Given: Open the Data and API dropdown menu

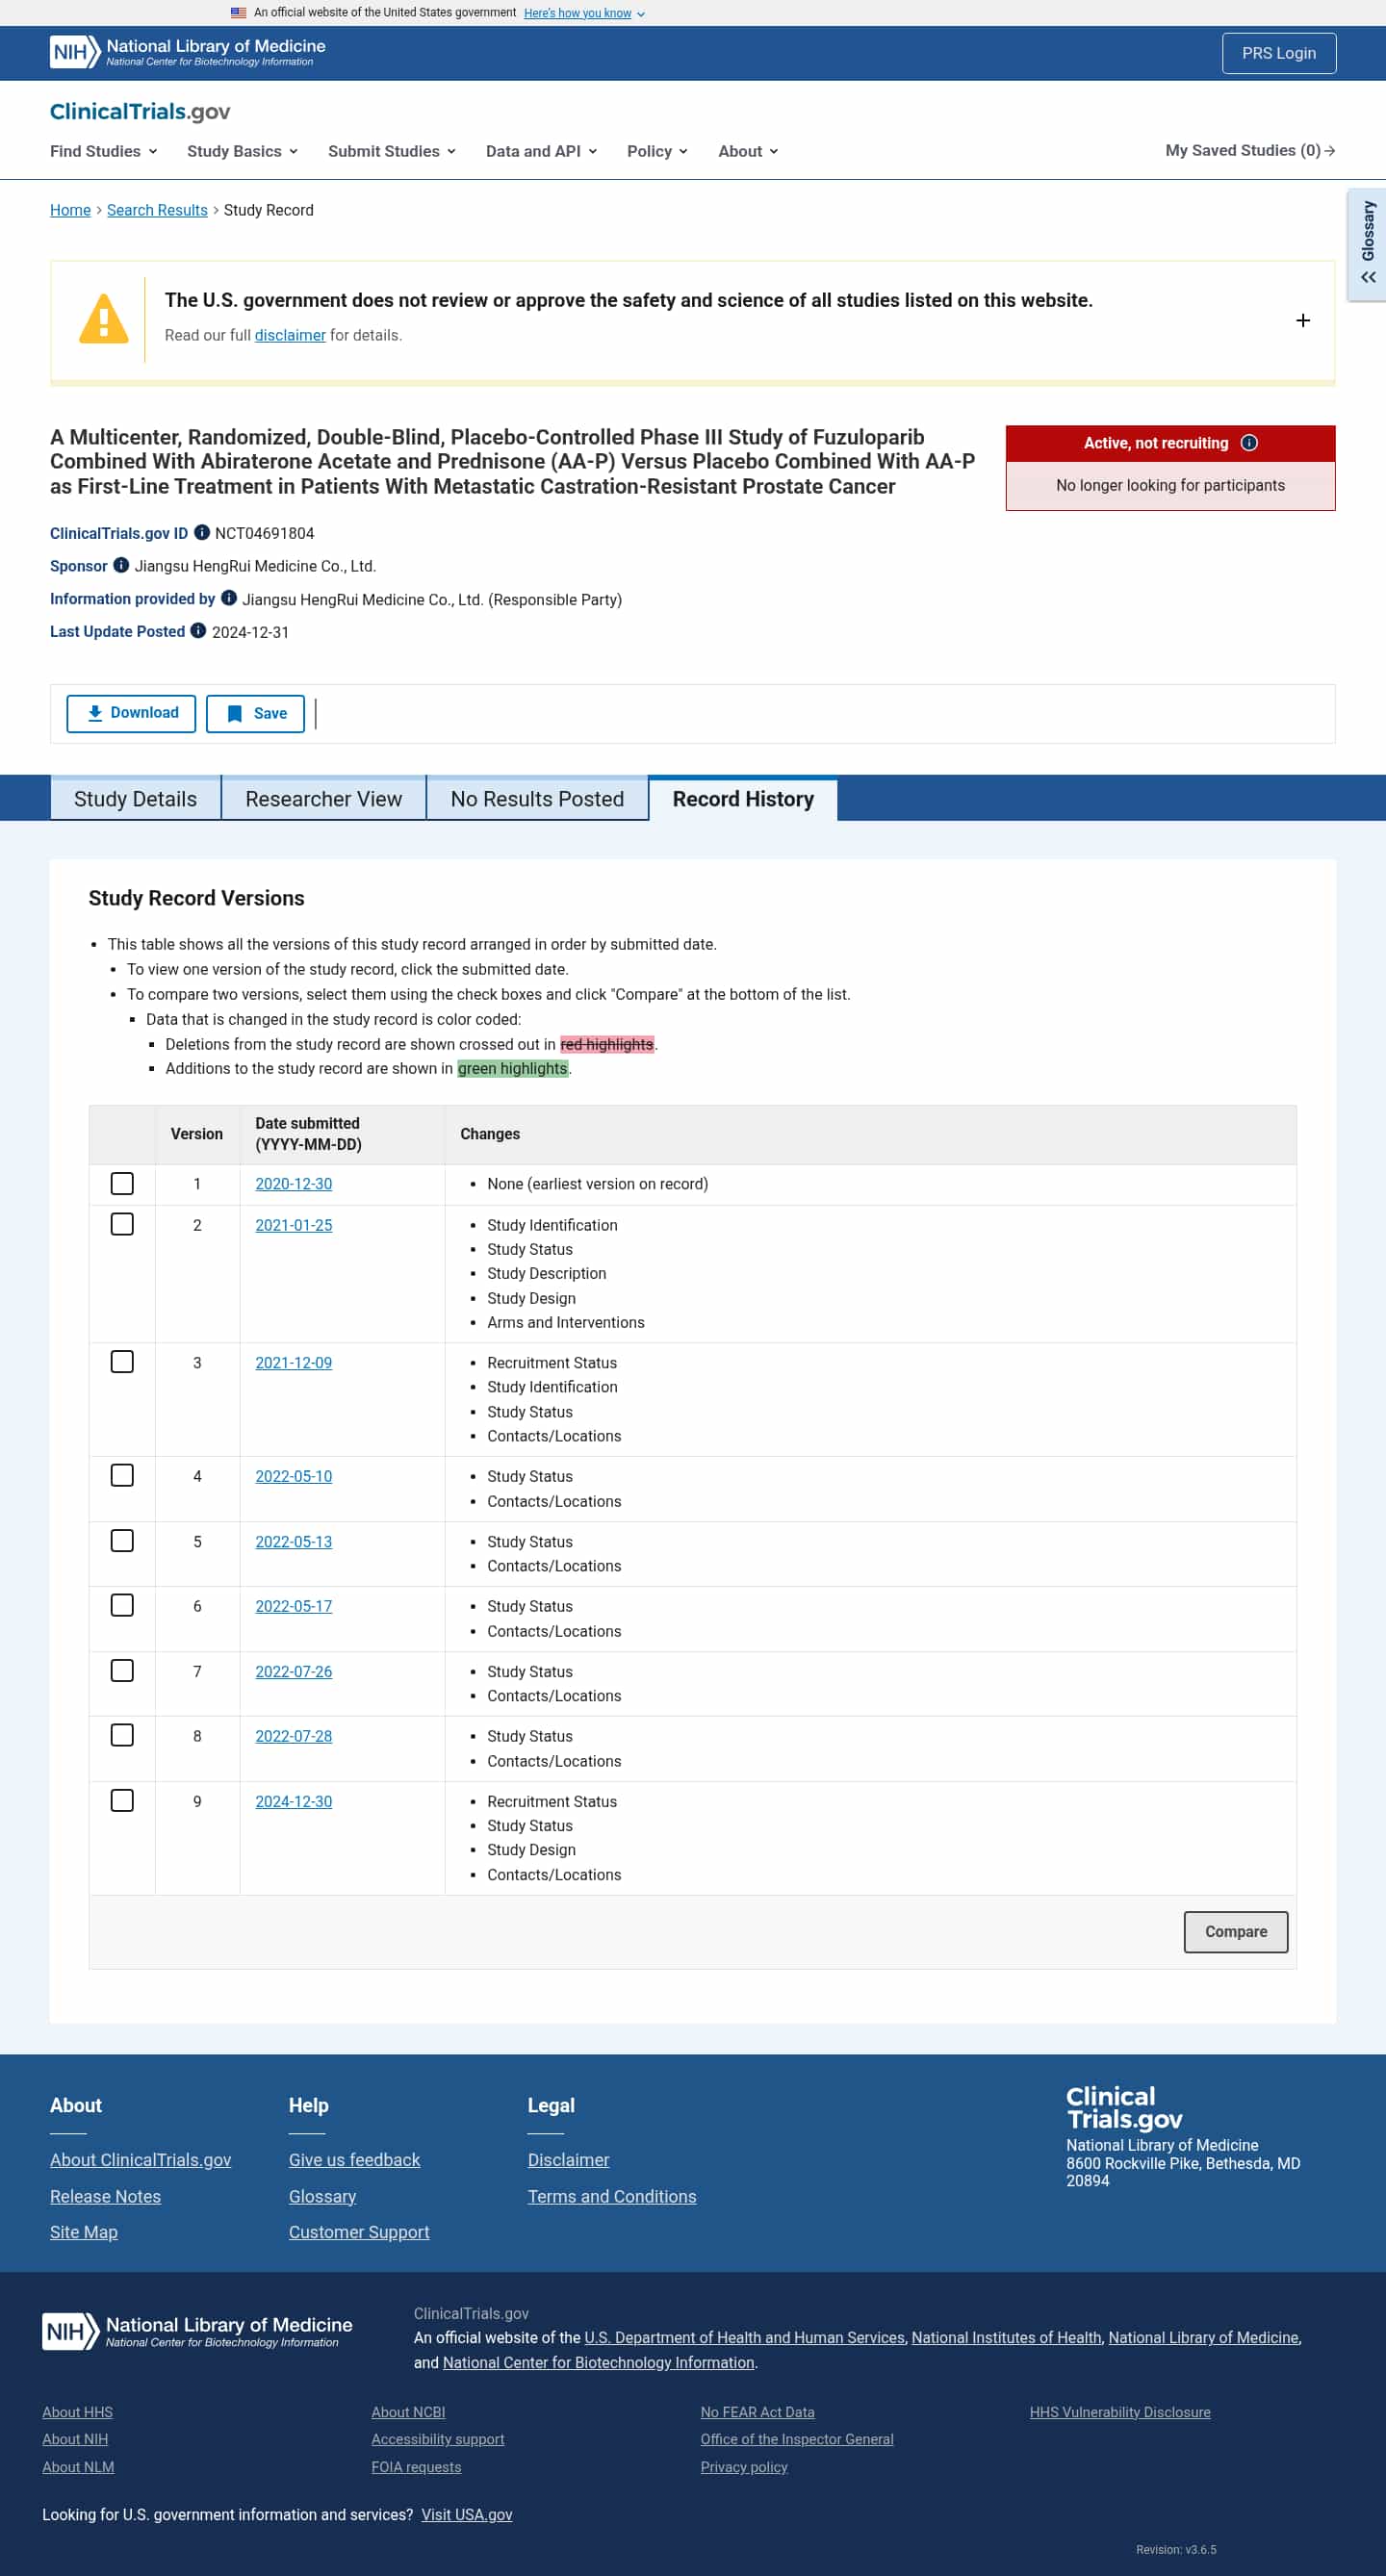Looking at the screenshot, I should click(542, 151).
